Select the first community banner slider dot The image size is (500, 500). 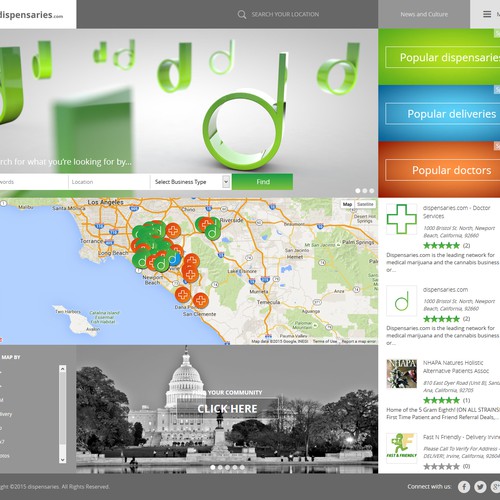213,467
